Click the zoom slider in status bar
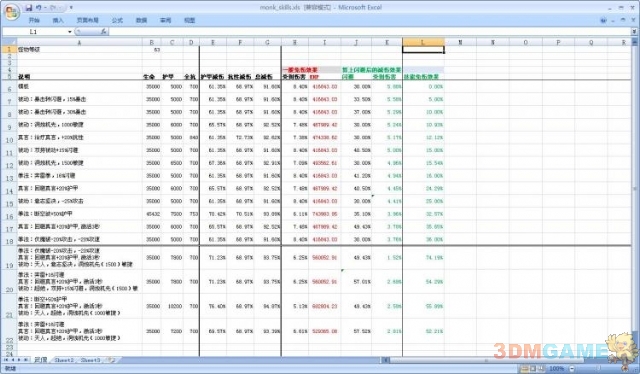The height and width of the screenshot is (374, 640). [x=598, y=369]
